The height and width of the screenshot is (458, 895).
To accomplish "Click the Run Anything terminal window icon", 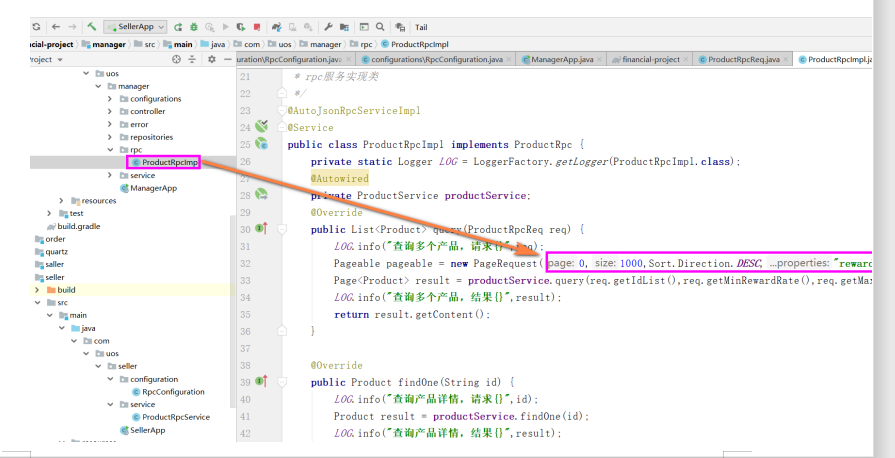I will (364, 27).
